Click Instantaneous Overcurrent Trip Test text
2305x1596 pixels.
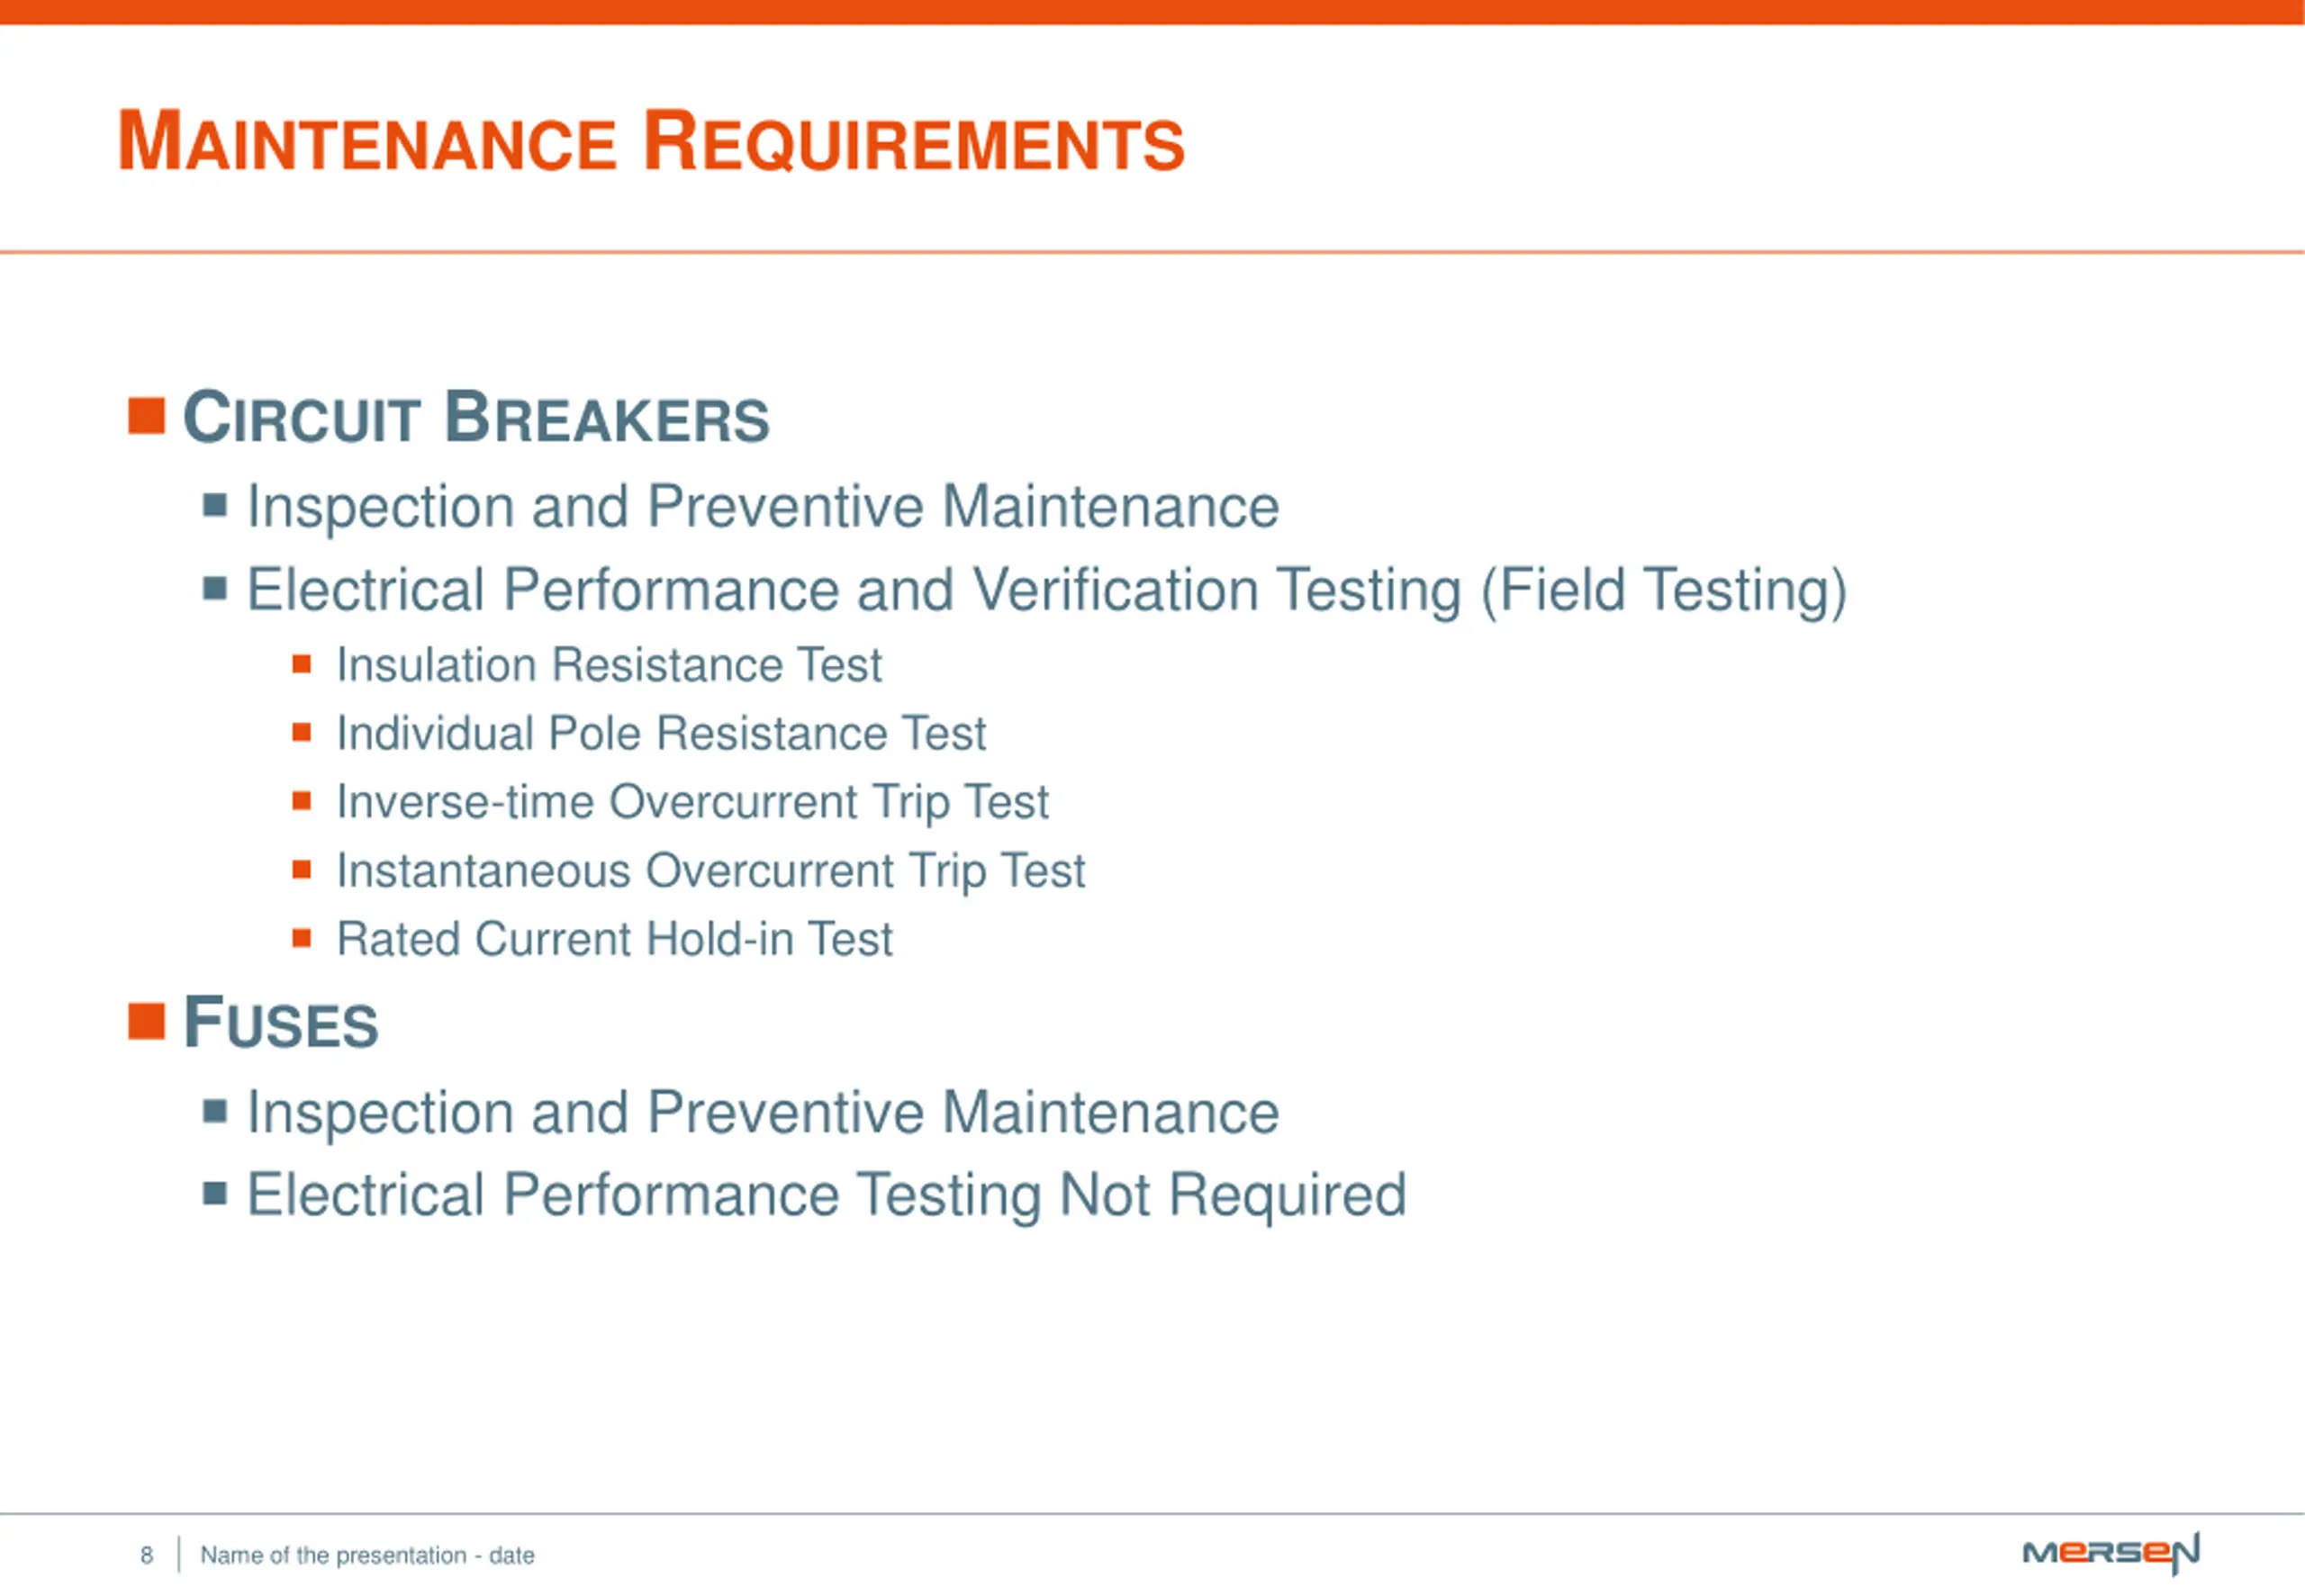point(710,871)
